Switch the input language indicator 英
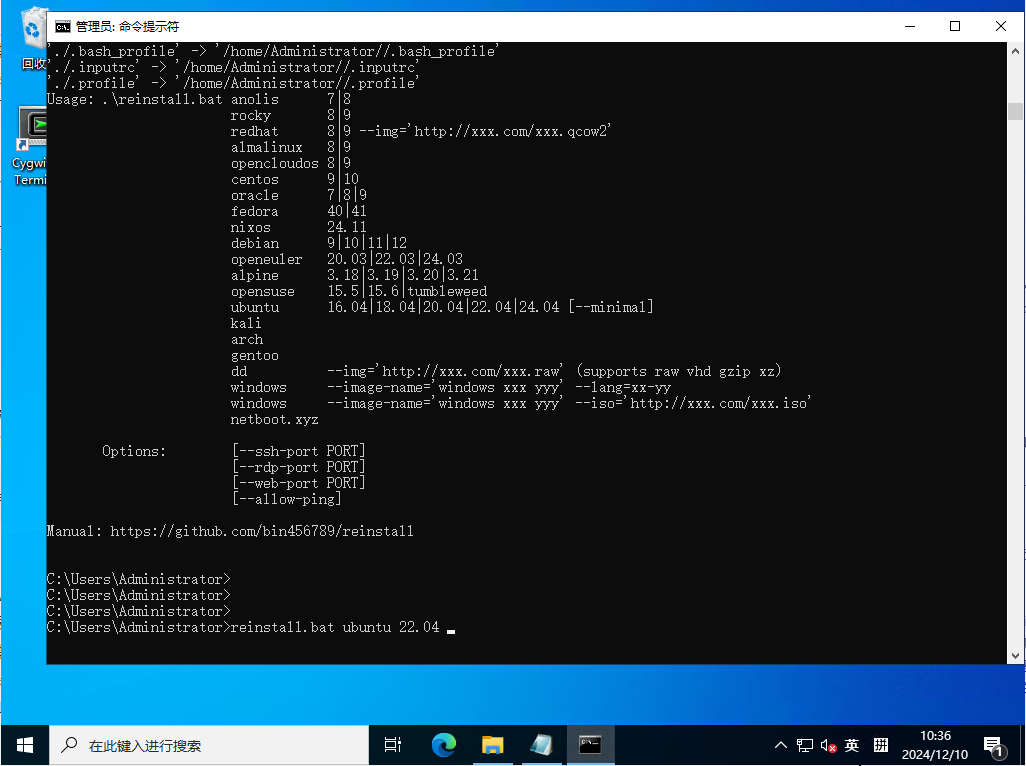This screenshot has height=766, width=1026. (852, 745)
